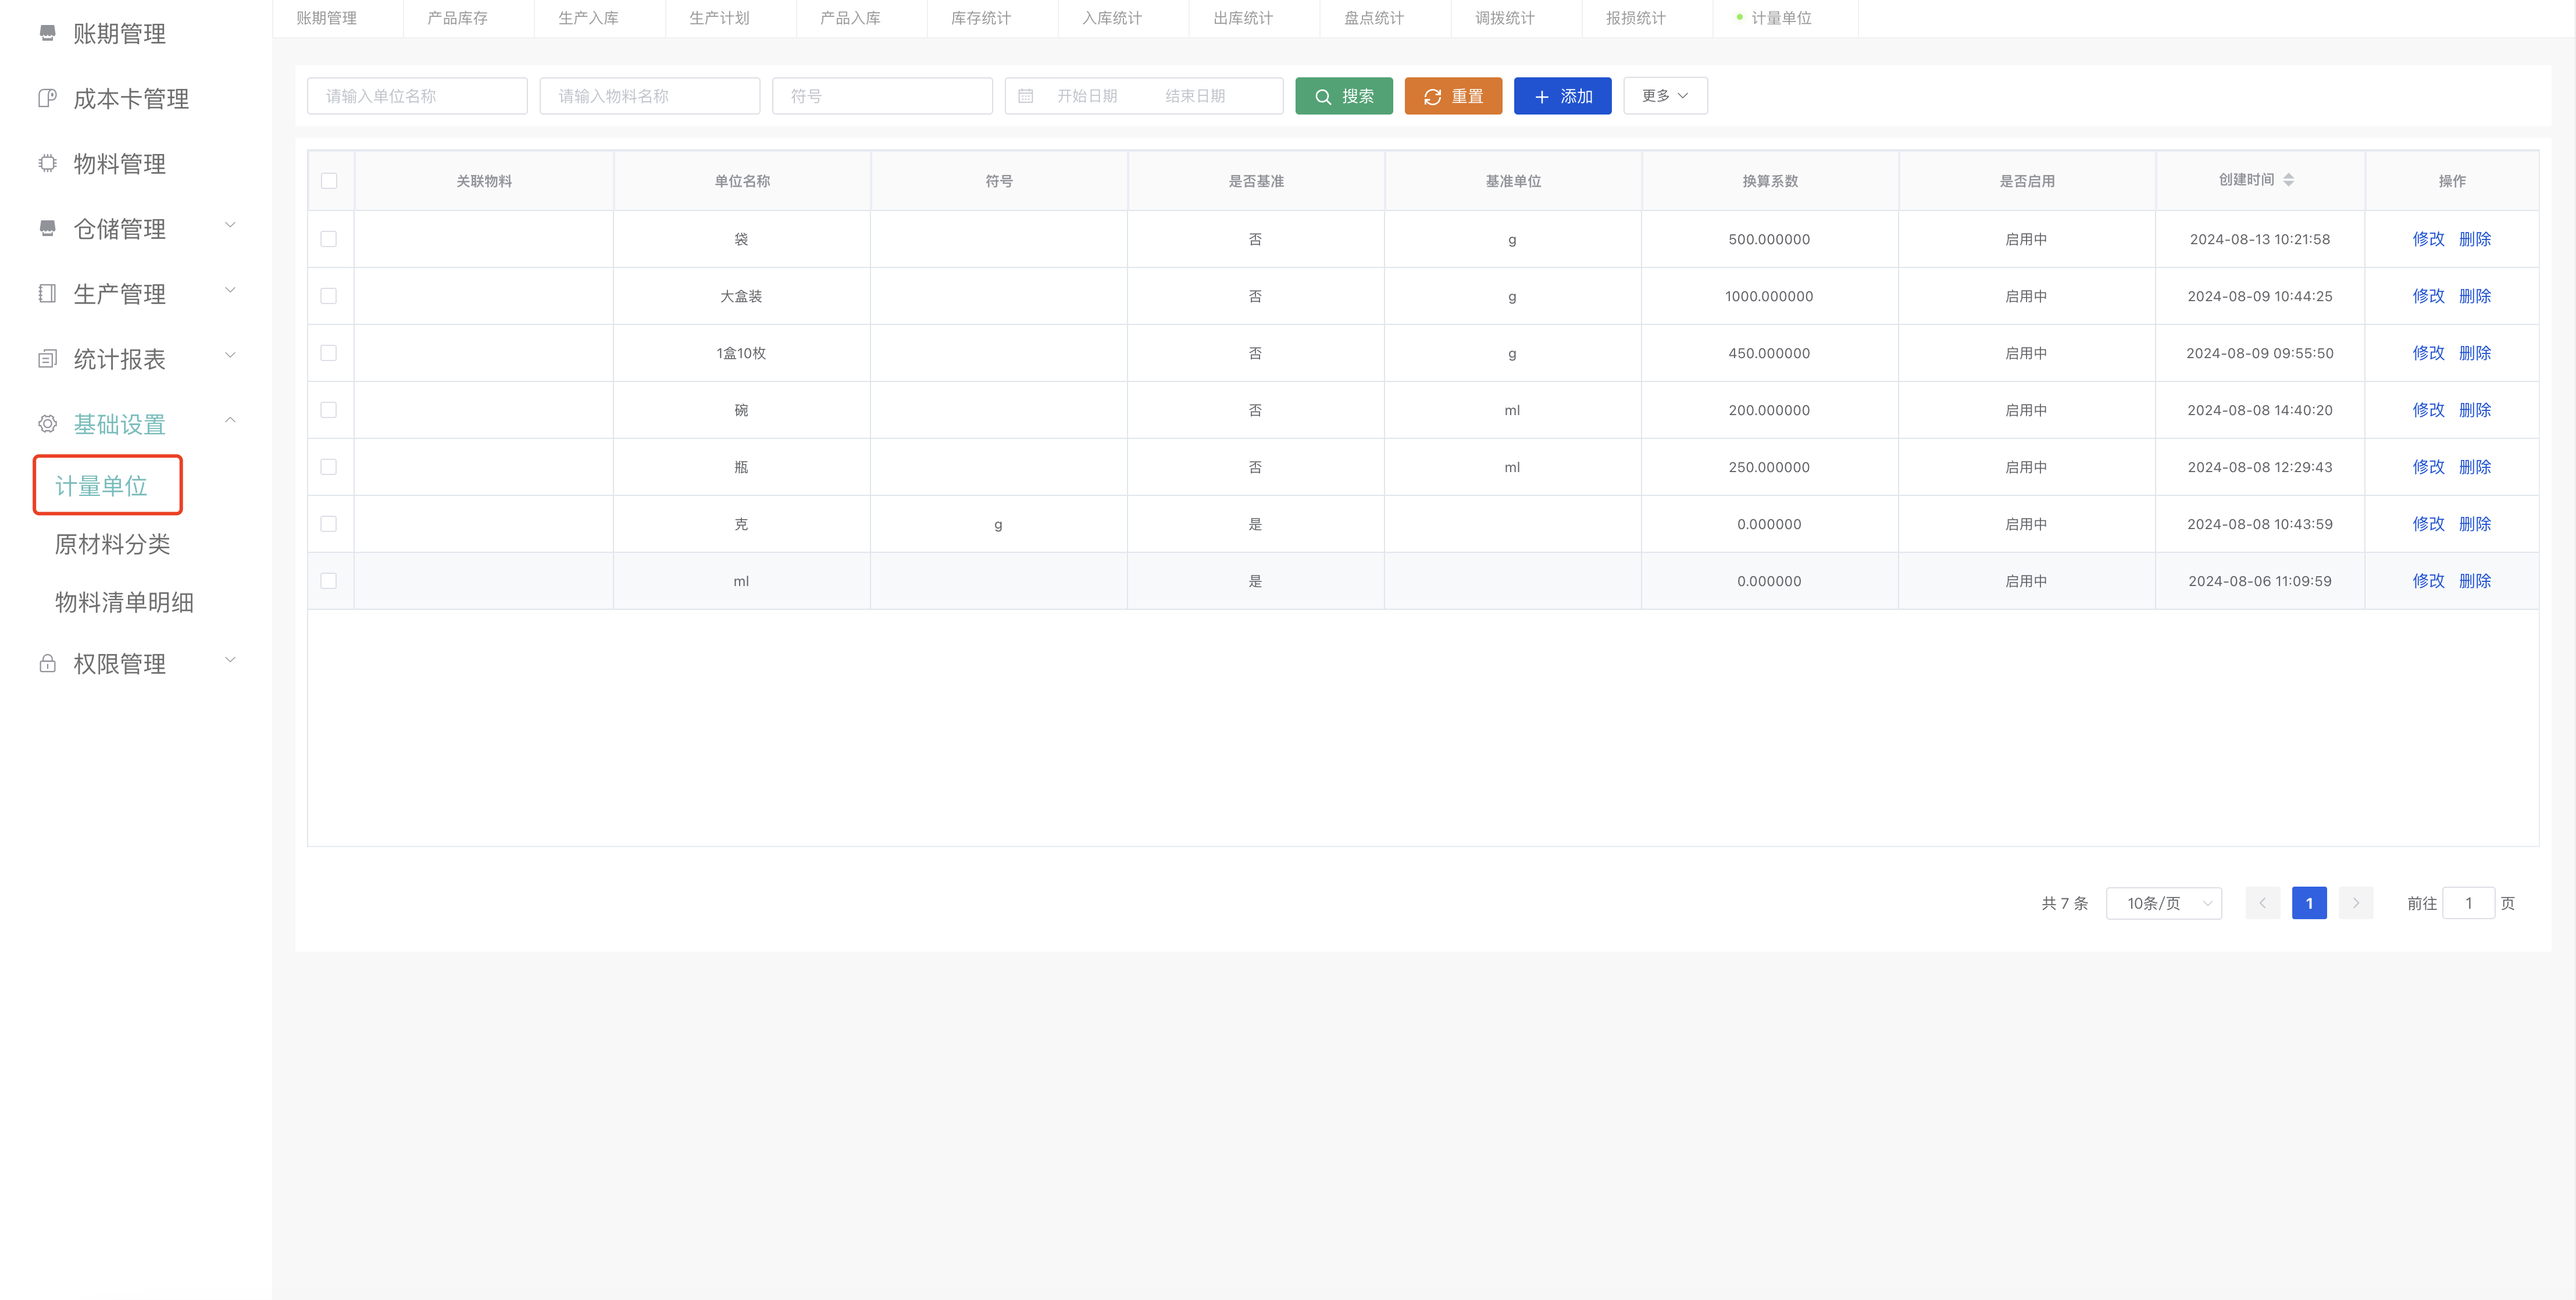The image size is (2576, 1300).
Task: Toggle the select-all header checkbox
Action: [329, 181]
